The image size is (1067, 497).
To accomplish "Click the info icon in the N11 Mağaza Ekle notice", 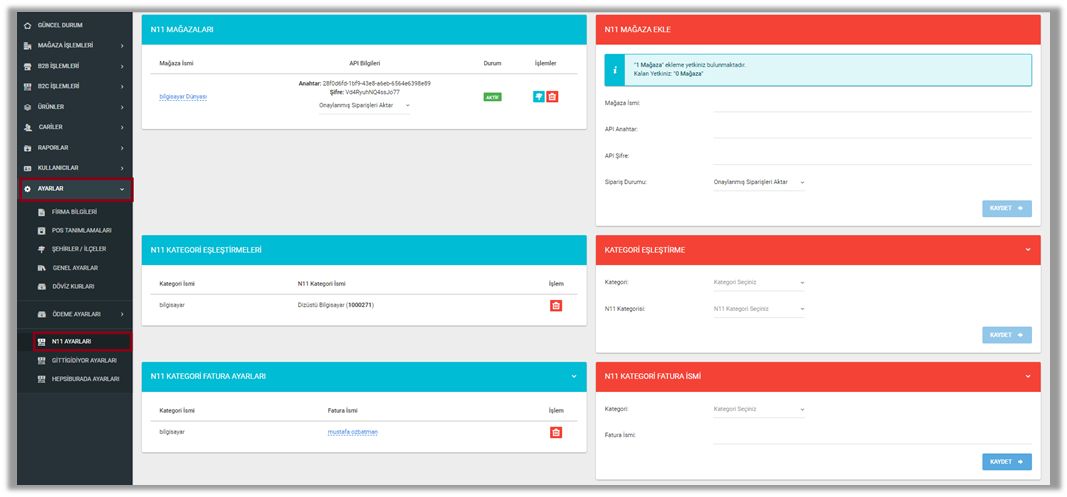I will coord(616,69).
